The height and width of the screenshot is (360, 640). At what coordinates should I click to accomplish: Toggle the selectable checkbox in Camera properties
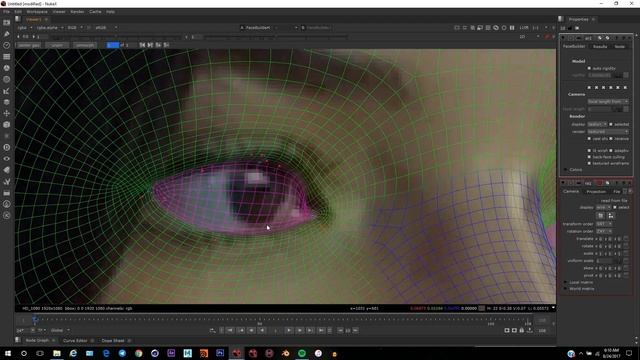coord(615,207)
